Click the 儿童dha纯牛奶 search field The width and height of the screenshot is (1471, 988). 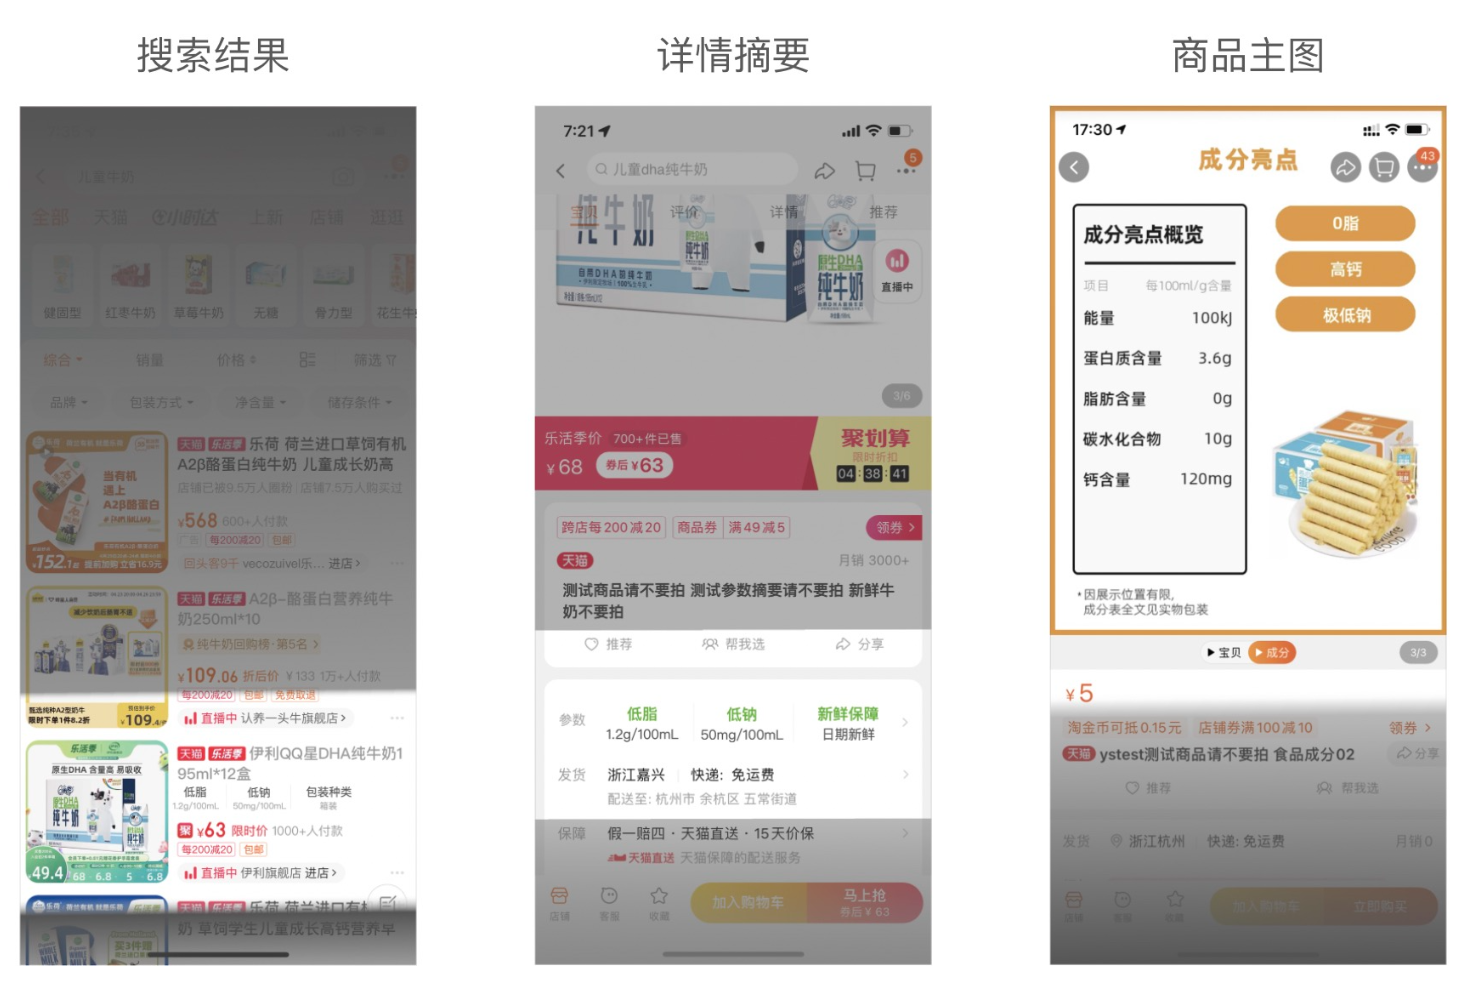(x=691, y=169)
